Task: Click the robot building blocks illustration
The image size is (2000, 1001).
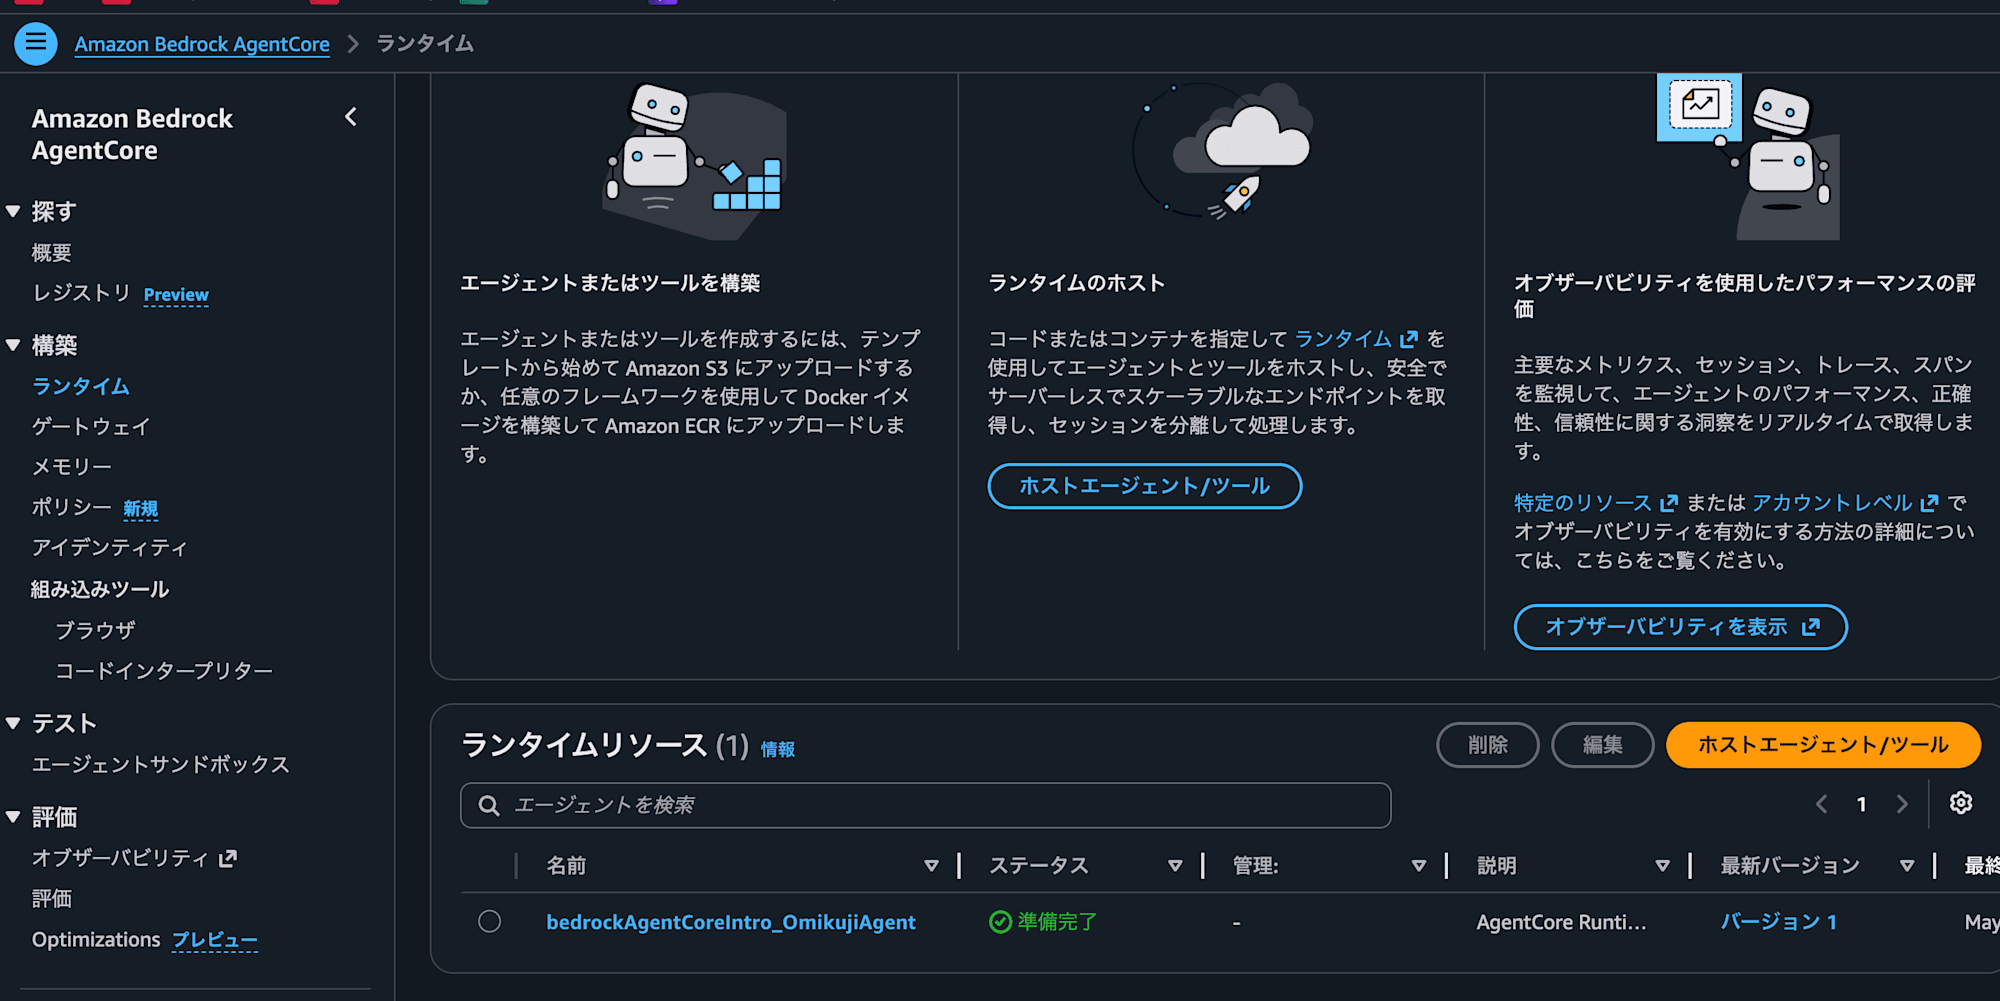Action: click(695, 160)
